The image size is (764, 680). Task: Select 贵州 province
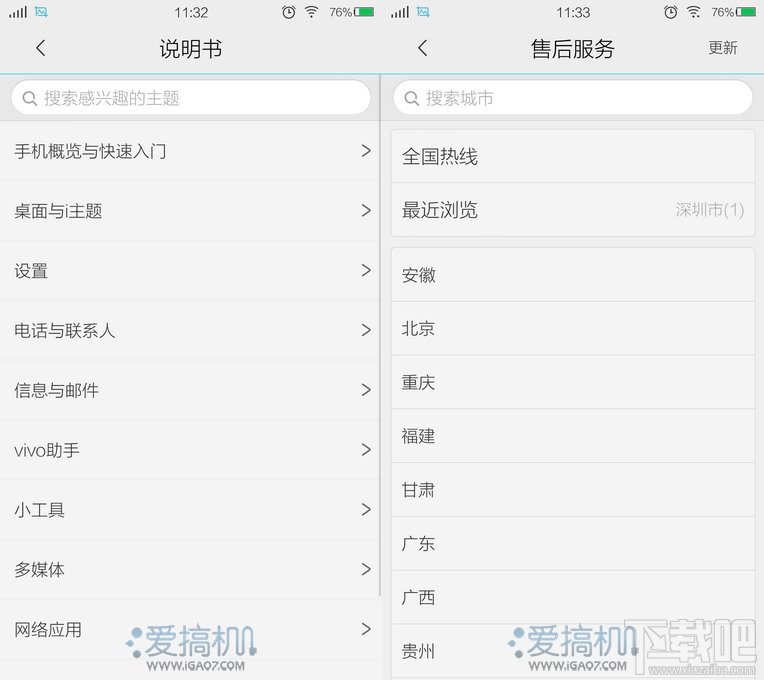coord(573,651)
